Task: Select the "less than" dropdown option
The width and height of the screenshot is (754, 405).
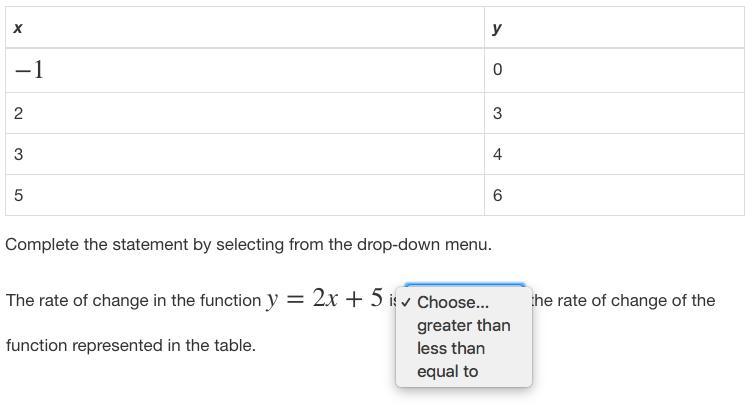Action: [451, 348]
